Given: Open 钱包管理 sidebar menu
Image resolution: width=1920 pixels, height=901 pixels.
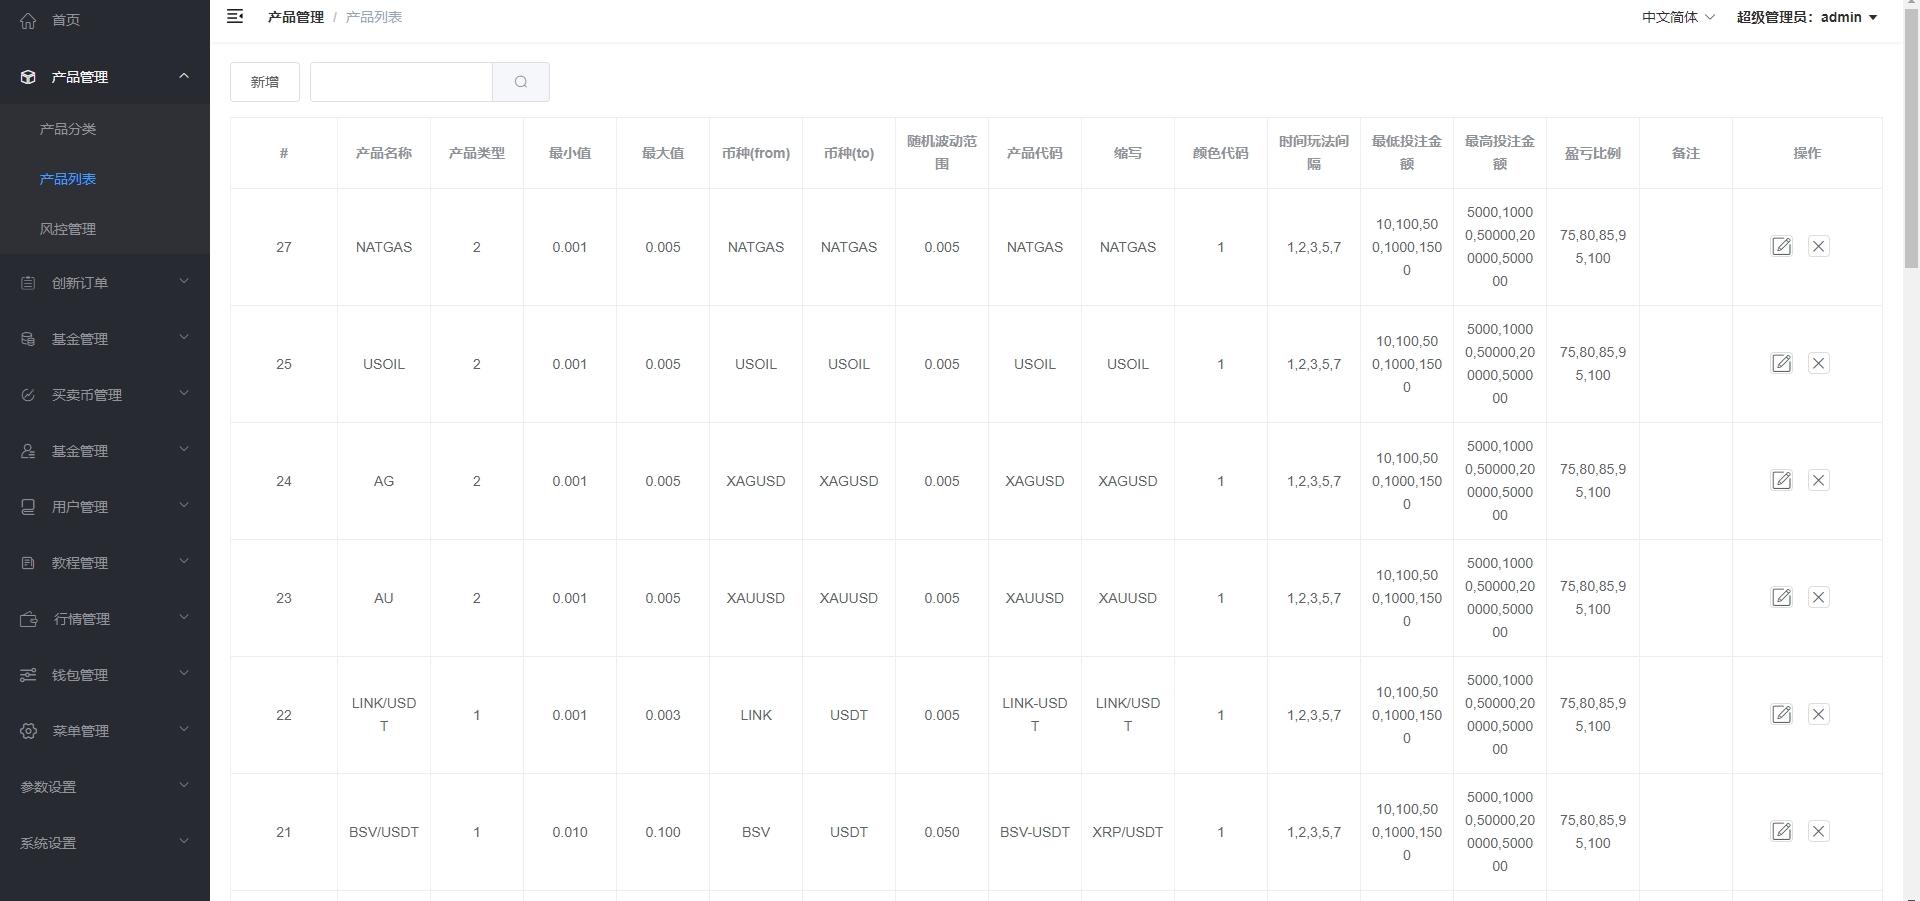Looking at the screenshot, I should point(105,675).
